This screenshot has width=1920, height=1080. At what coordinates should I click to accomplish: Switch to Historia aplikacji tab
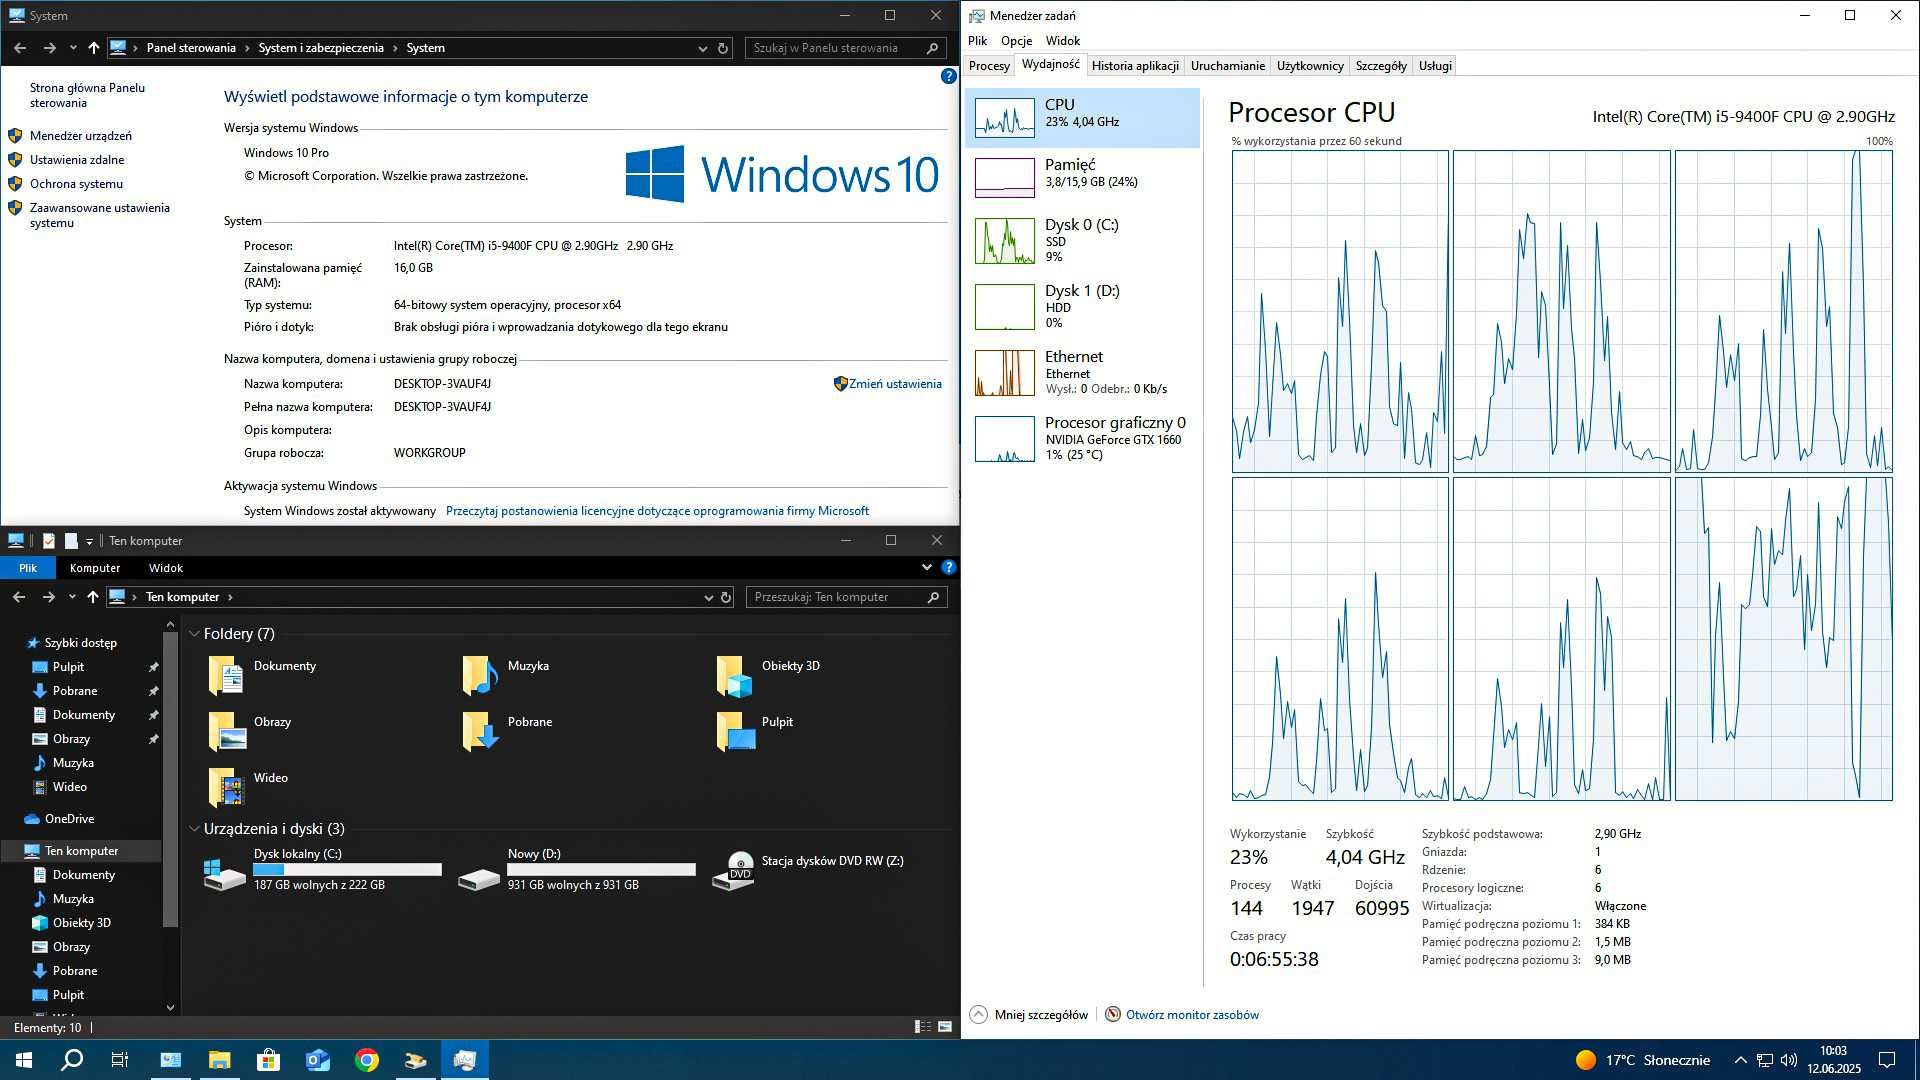(x=1135, y=66)
